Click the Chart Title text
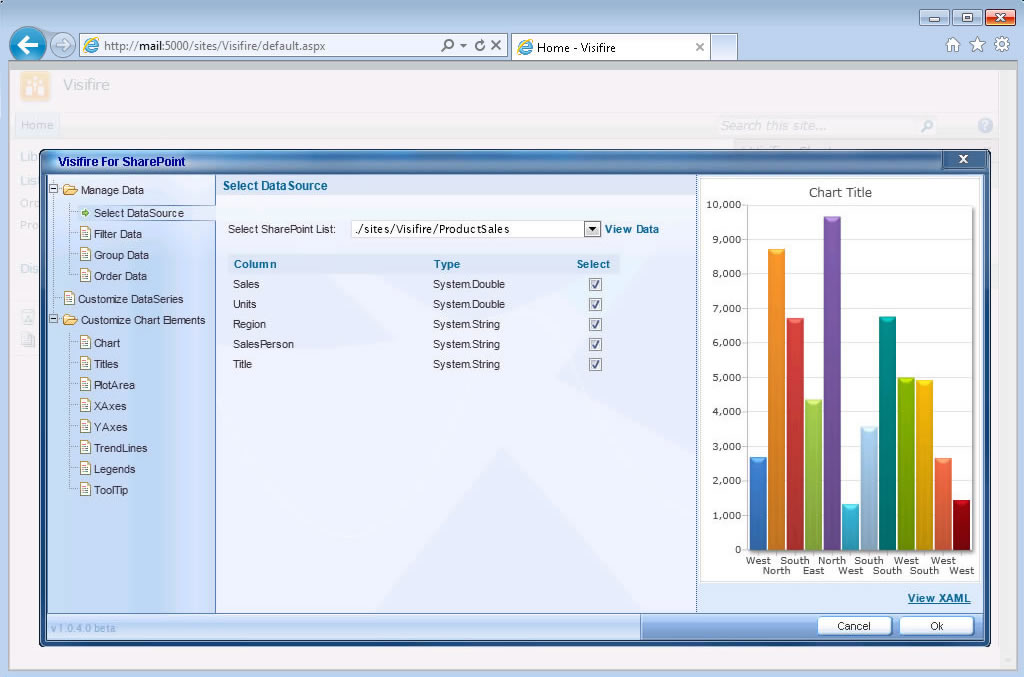Screen dimensions: 1024x677 click(840, 193)
